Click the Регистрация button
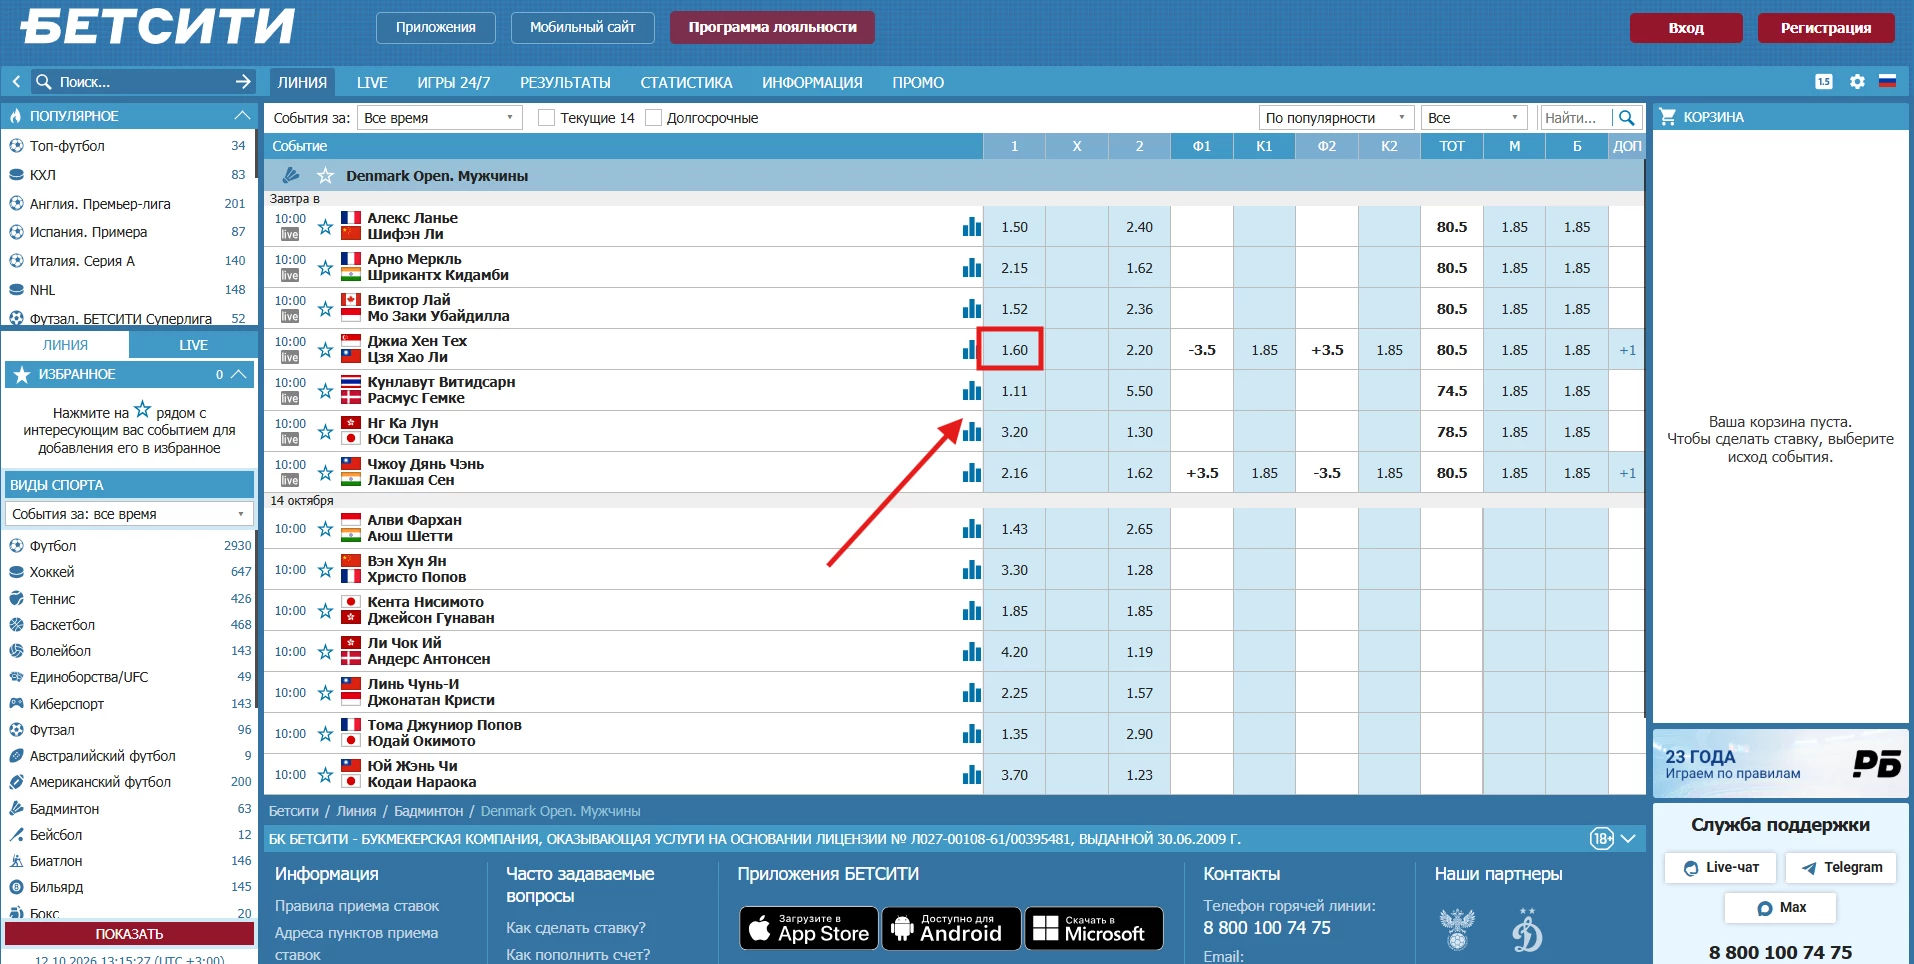This screenshot has width=1914, height=964. (1826, 28)
